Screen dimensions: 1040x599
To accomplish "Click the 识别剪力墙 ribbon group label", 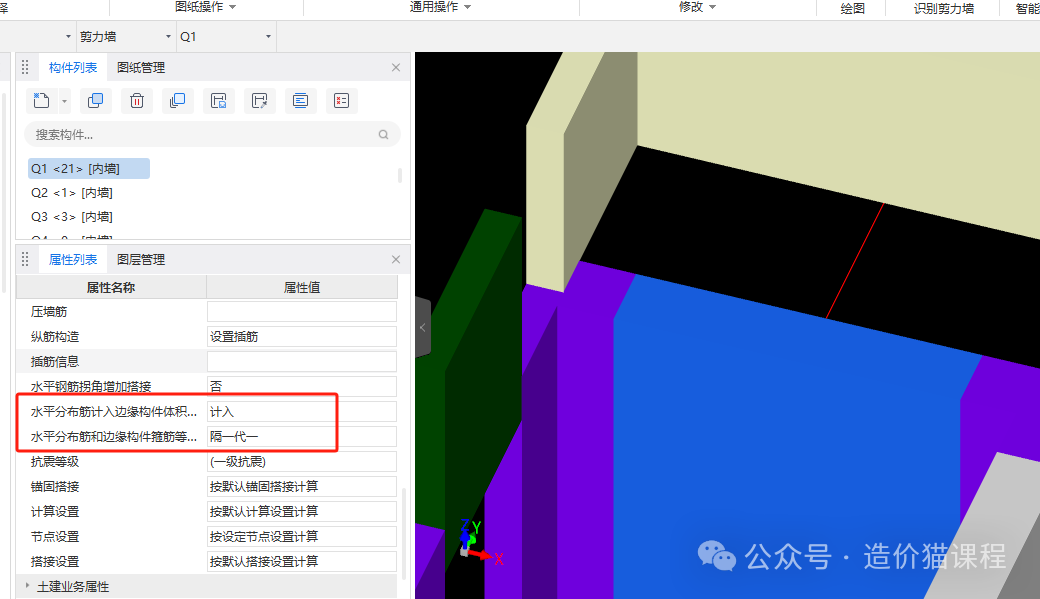I will coord(944,8).
